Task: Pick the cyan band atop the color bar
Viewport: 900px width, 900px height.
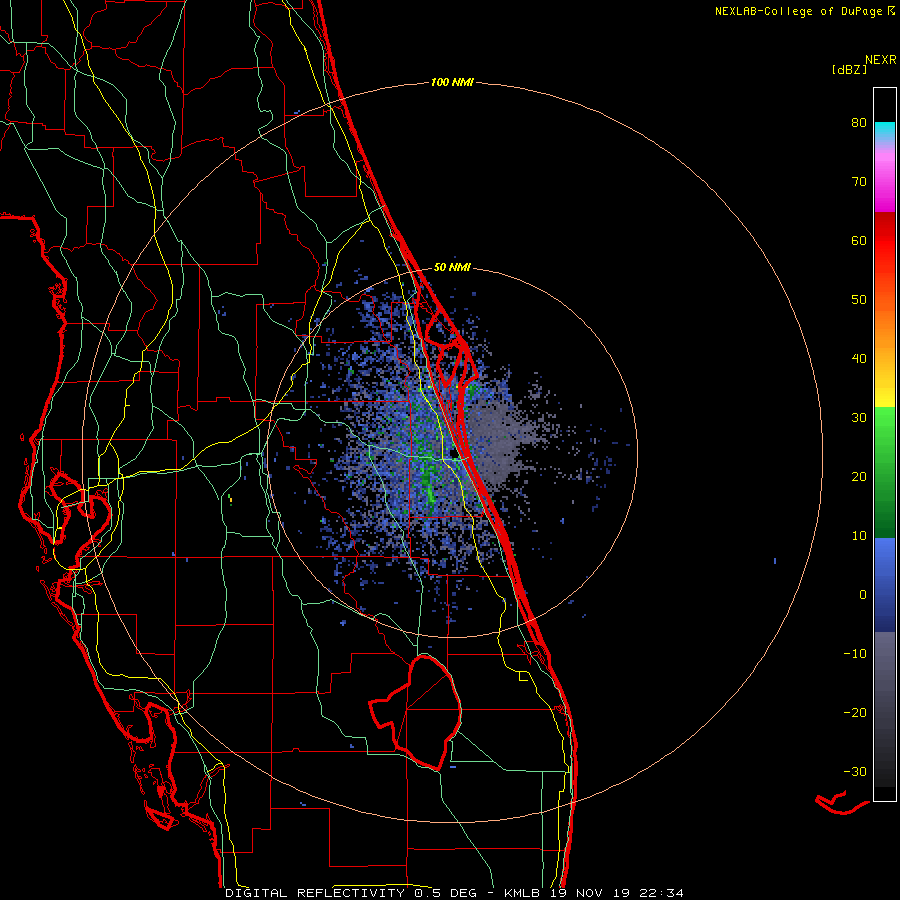Action: click(885, 131)
